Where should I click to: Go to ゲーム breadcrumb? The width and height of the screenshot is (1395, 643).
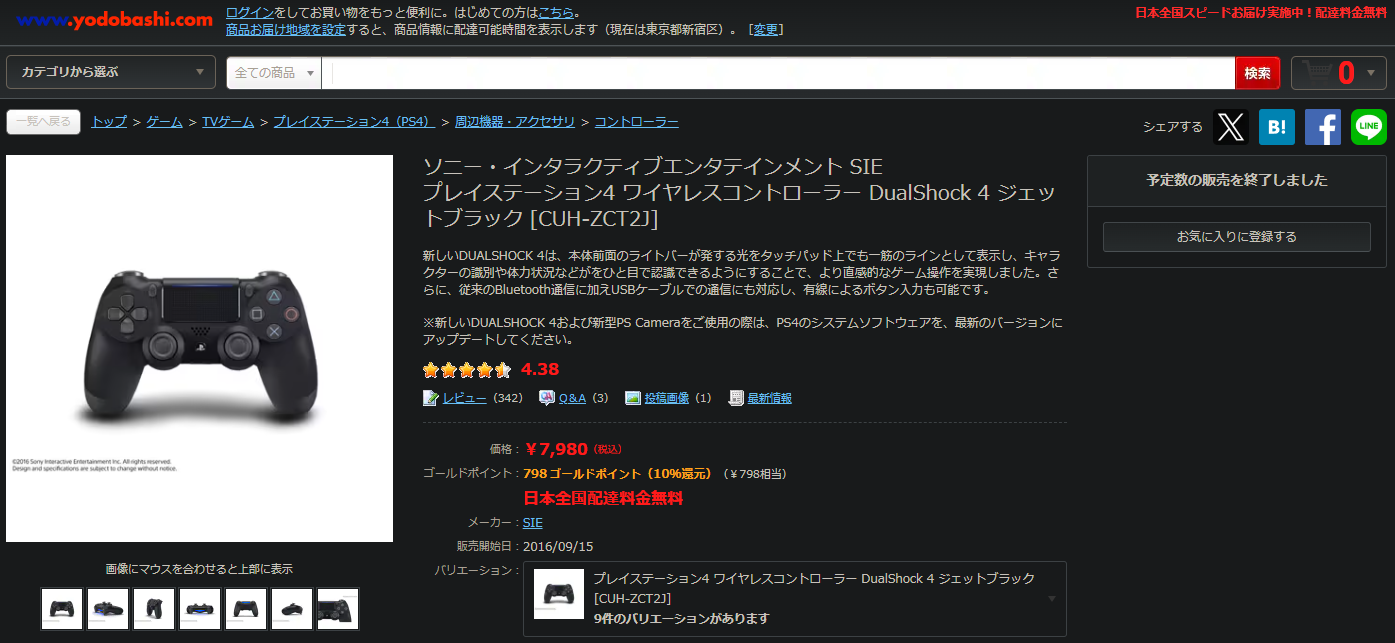coord(164,121)
